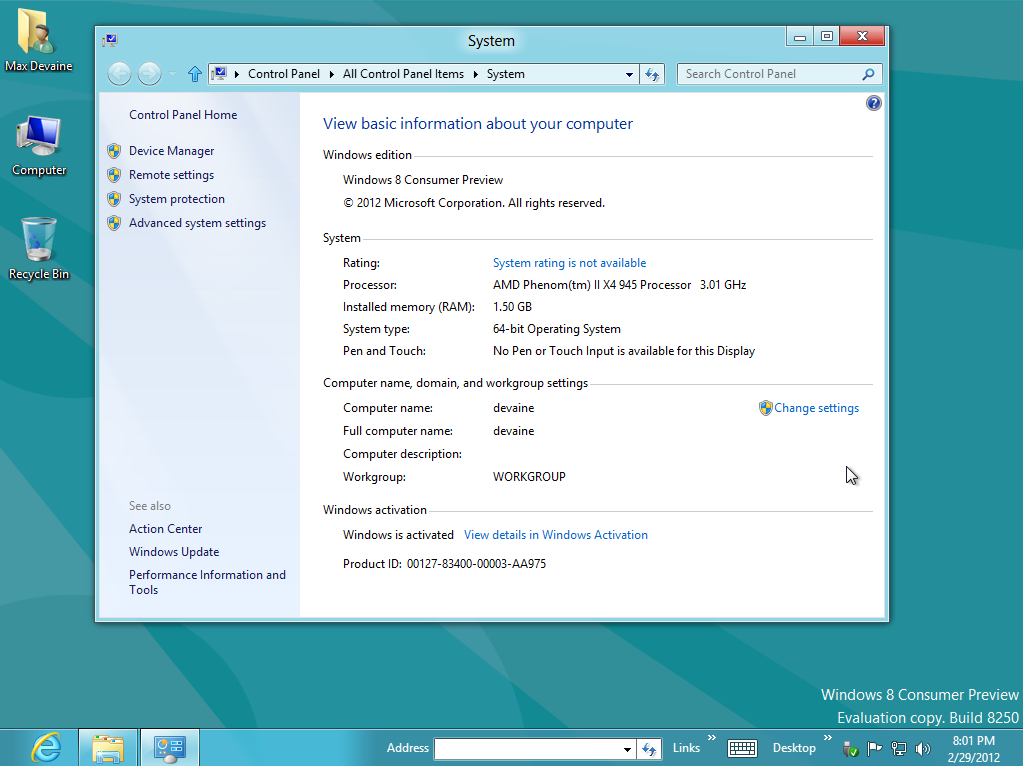Open the volume speaker tray icon

click(x=923, y=748)
